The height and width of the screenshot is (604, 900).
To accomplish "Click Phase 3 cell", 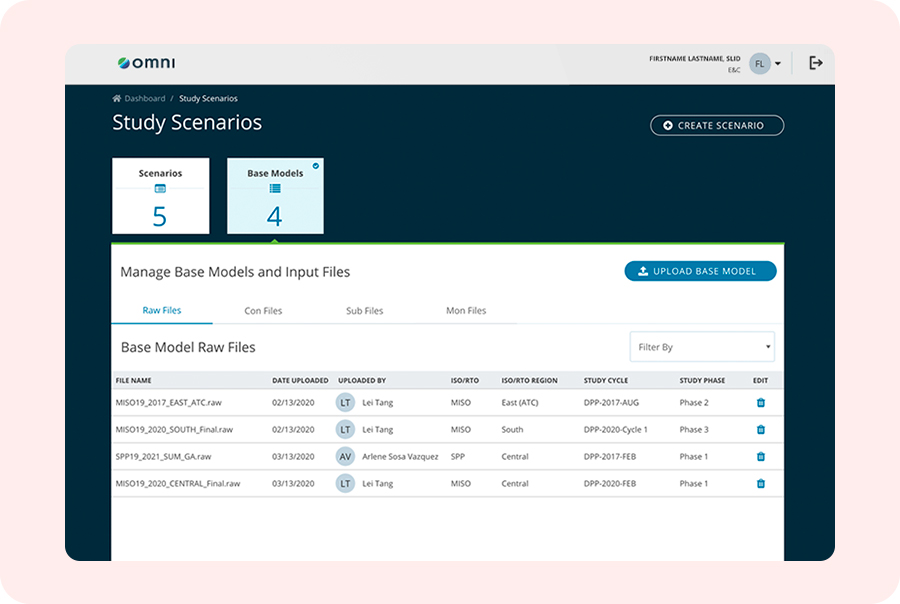I will [694, 429].
